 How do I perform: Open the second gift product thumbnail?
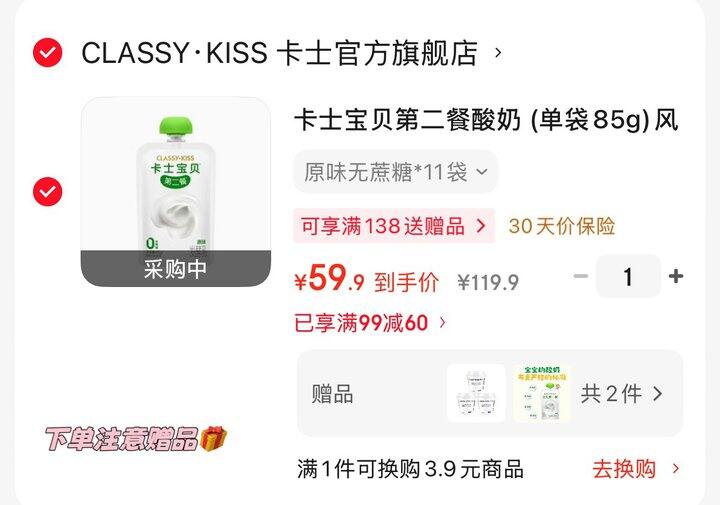tap(542, 393)
